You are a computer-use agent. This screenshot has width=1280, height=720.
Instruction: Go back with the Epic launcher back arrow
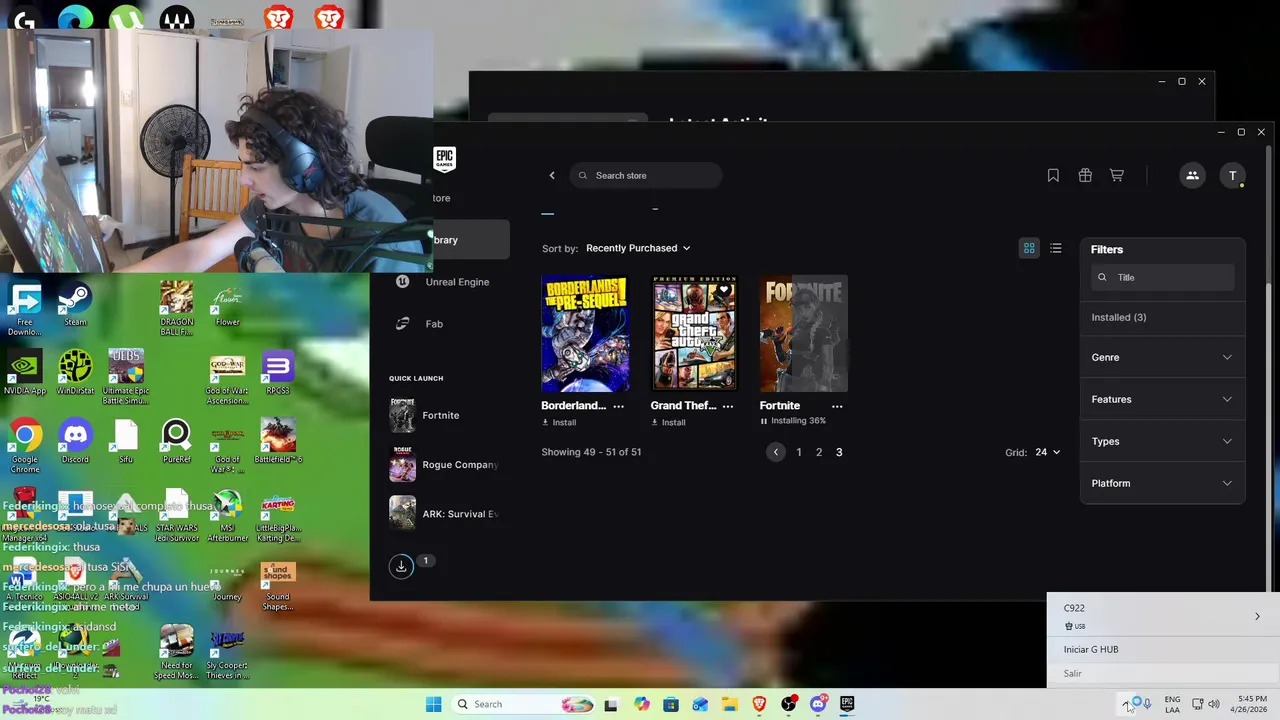tap(552, 175)
